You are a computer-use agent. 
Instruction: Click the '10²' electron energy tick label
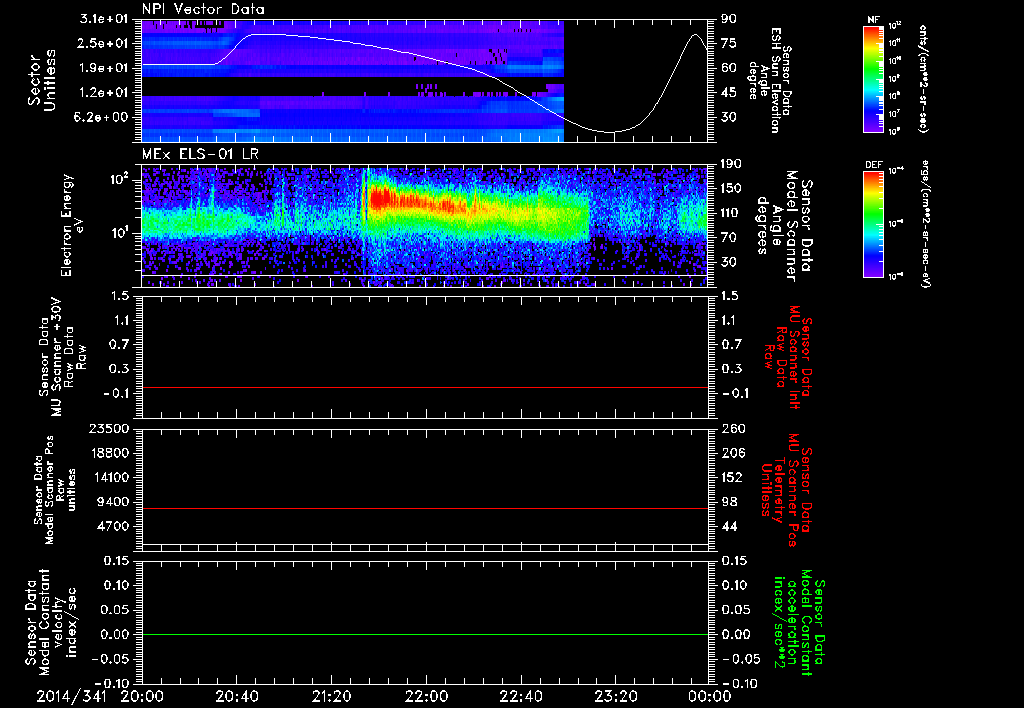tap(121, 180)
